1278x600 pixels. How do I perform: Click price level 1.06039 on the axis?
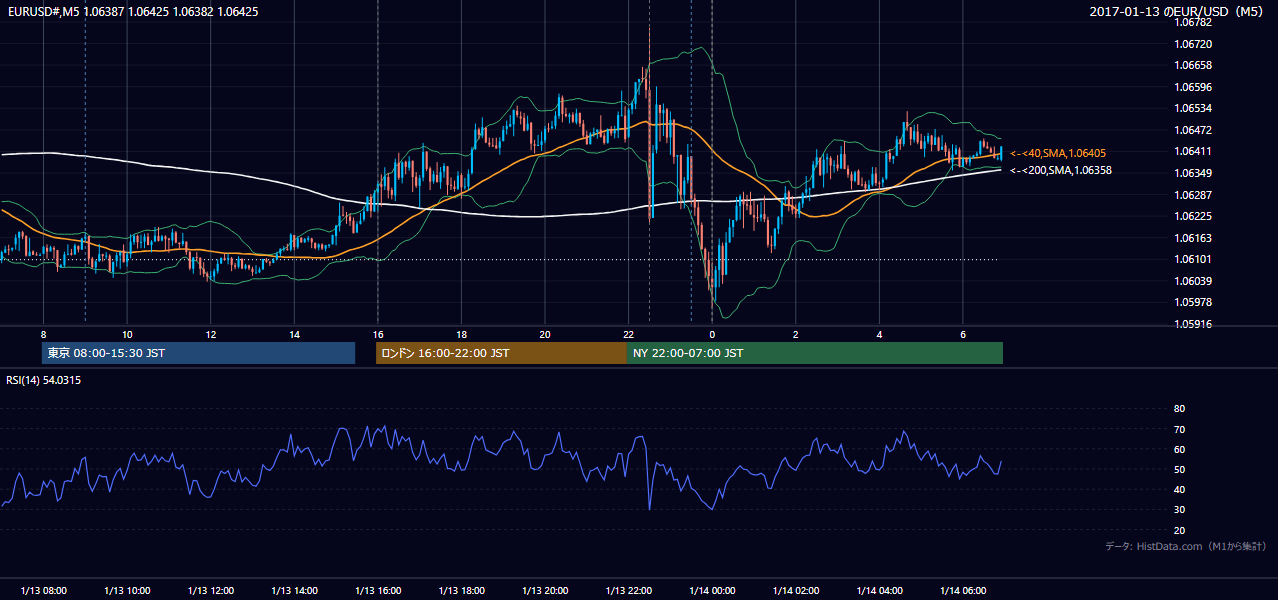pyautogui.click(x=1193, y=280)
